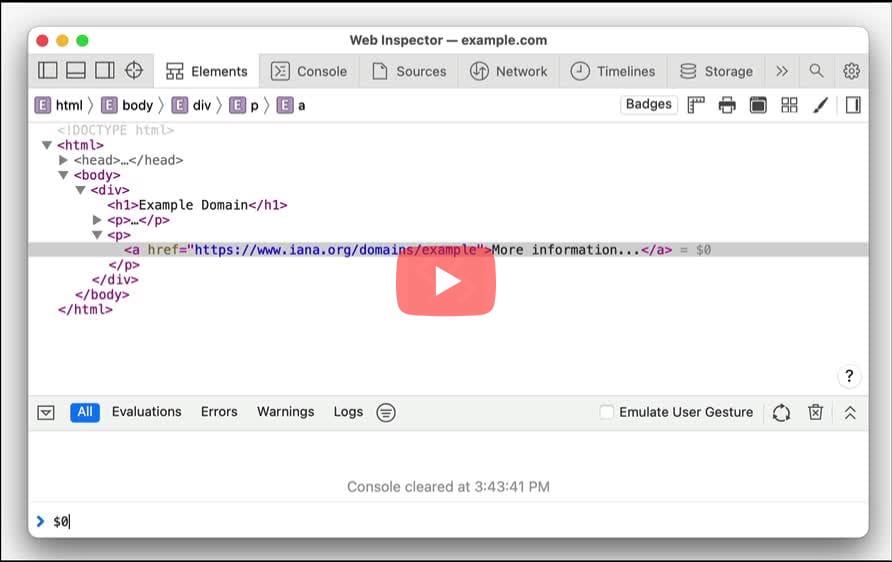Click the console reload arrows icon
The image size is (892, 562).
click(781, 412)
